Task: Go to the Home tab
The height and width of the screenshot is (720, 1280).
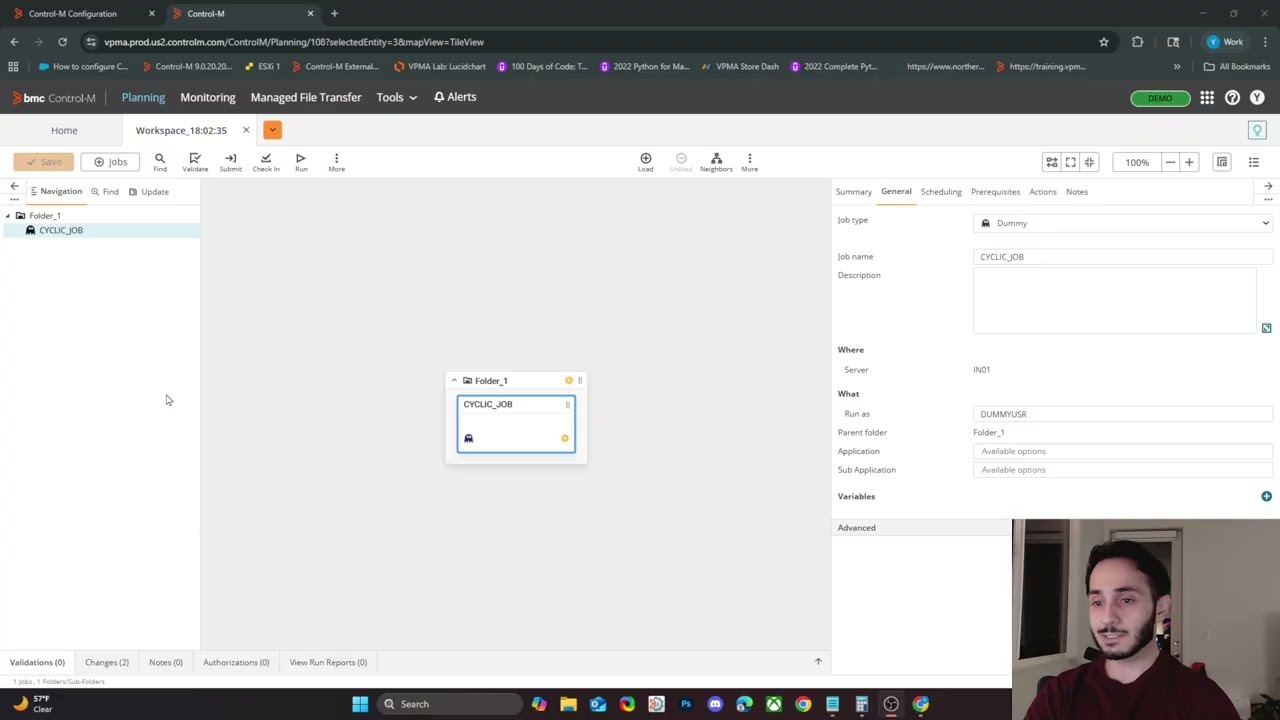Action: (x=64, y=130)
